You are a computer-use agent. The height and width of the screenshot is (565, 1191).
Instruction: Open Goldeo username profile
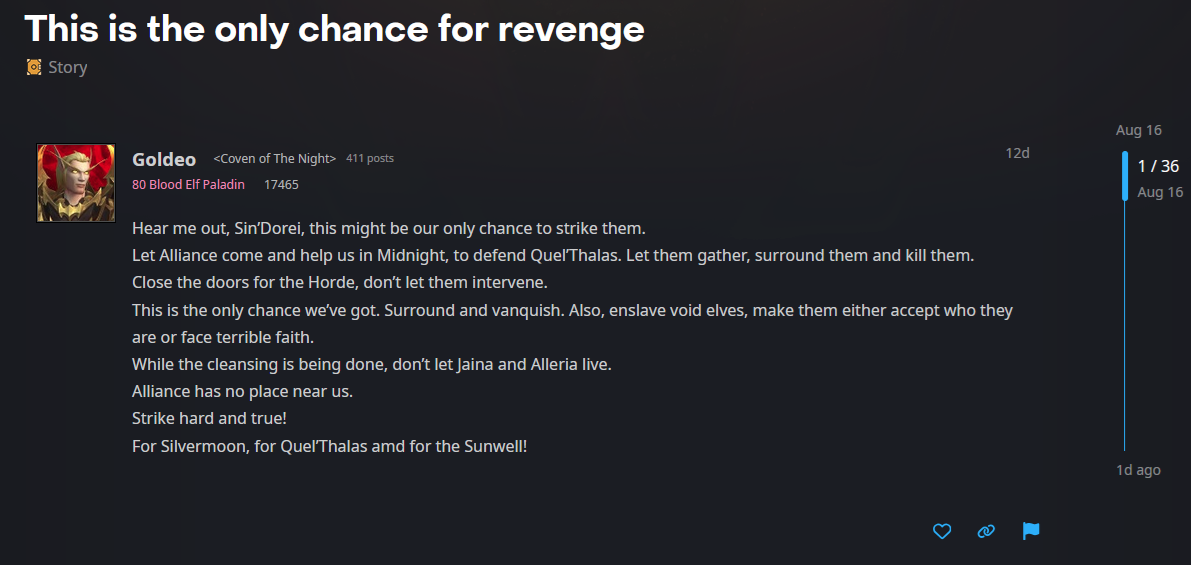point(164,159)
